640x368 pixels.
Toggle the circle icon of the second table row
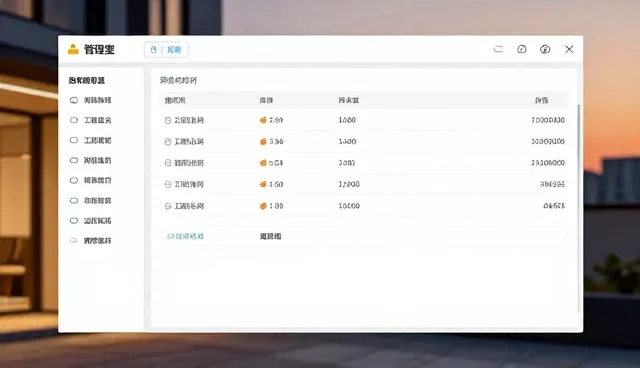coord(168,142)
